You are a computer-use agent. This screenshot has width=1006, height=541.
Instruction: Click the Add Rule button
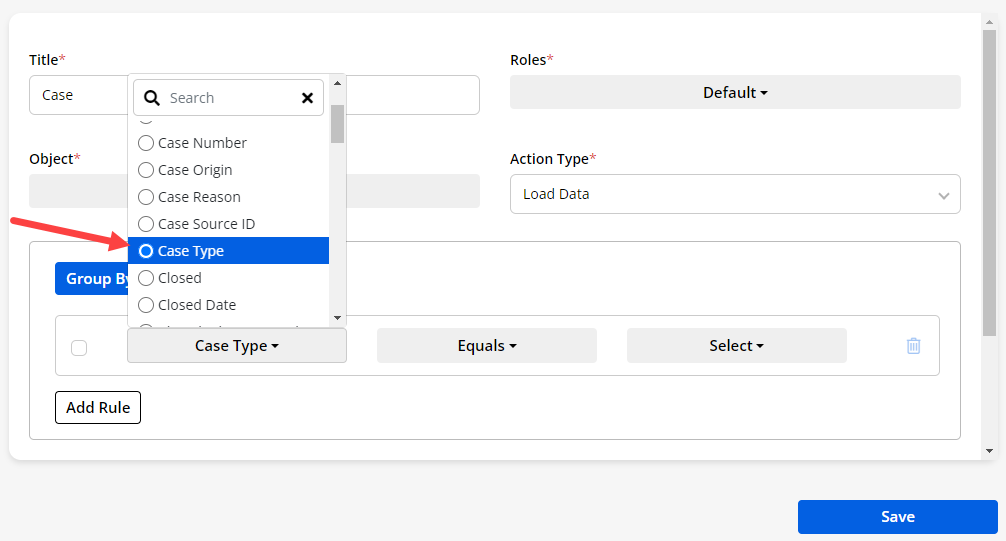(x=98, y=408)
